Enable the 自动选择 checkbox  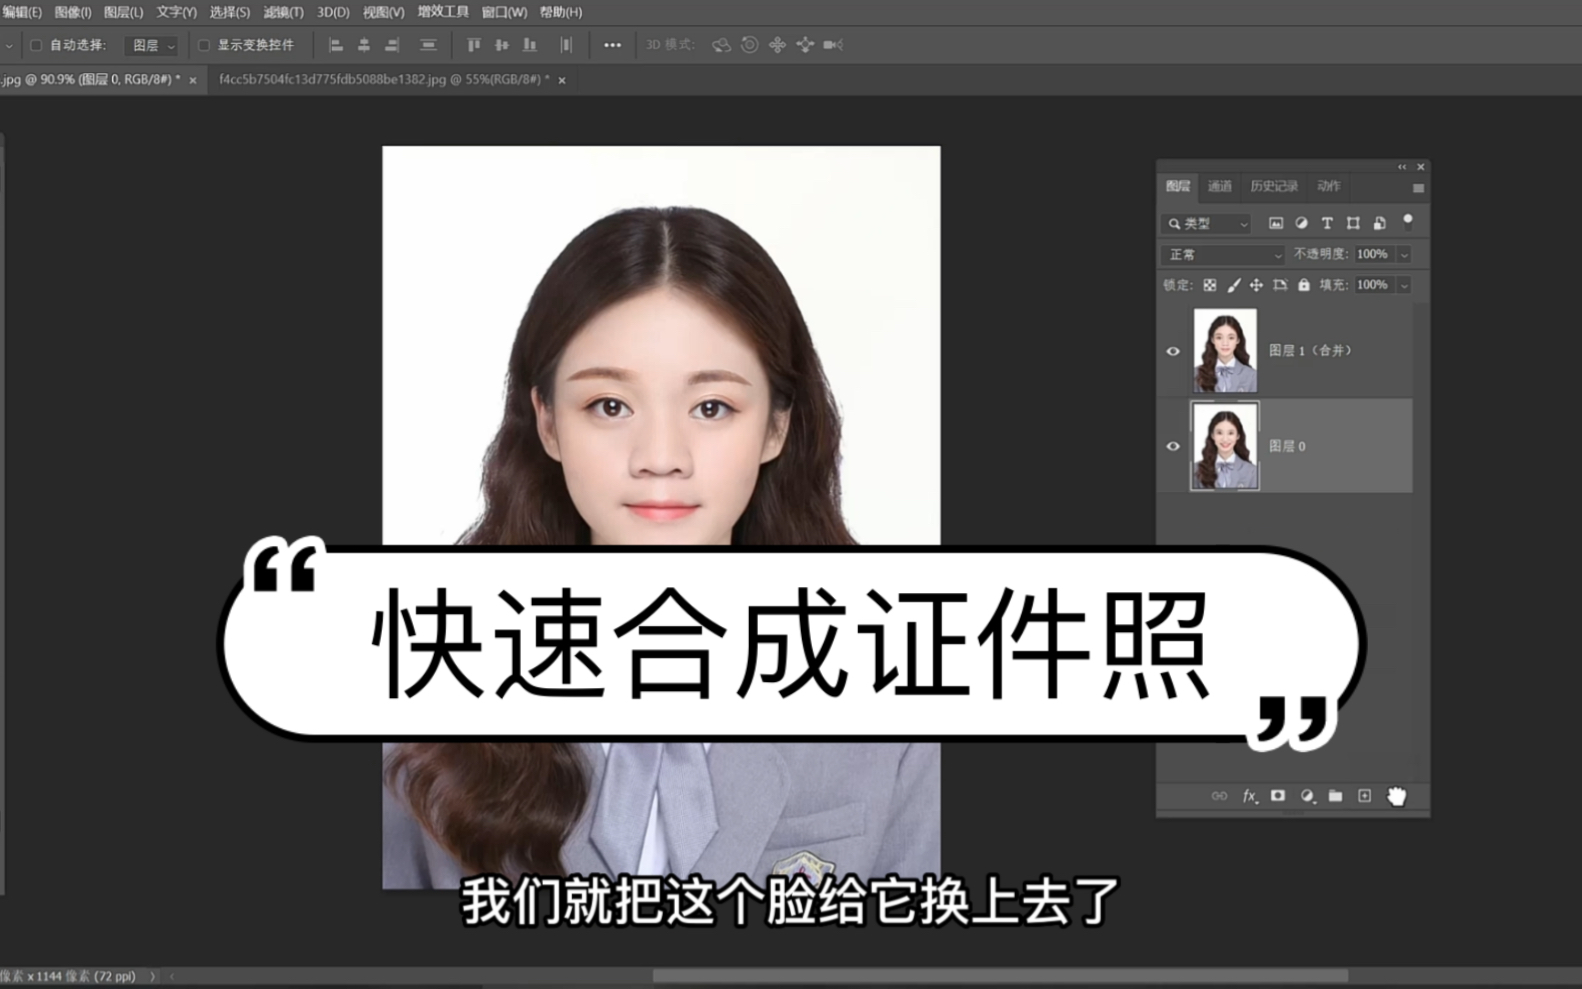tap(36, 45)
